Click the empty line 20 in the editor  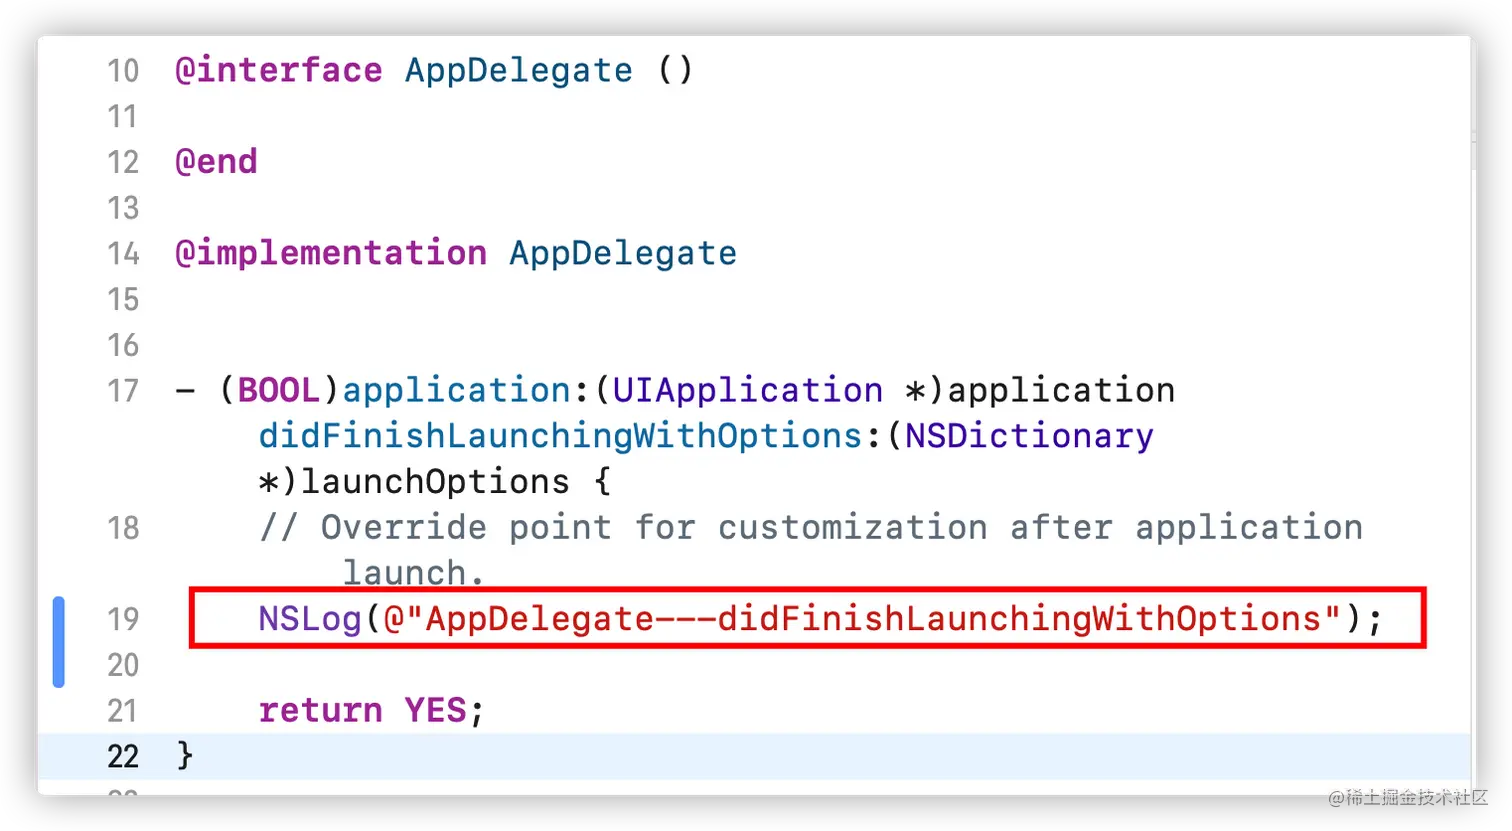click(700, 665)
